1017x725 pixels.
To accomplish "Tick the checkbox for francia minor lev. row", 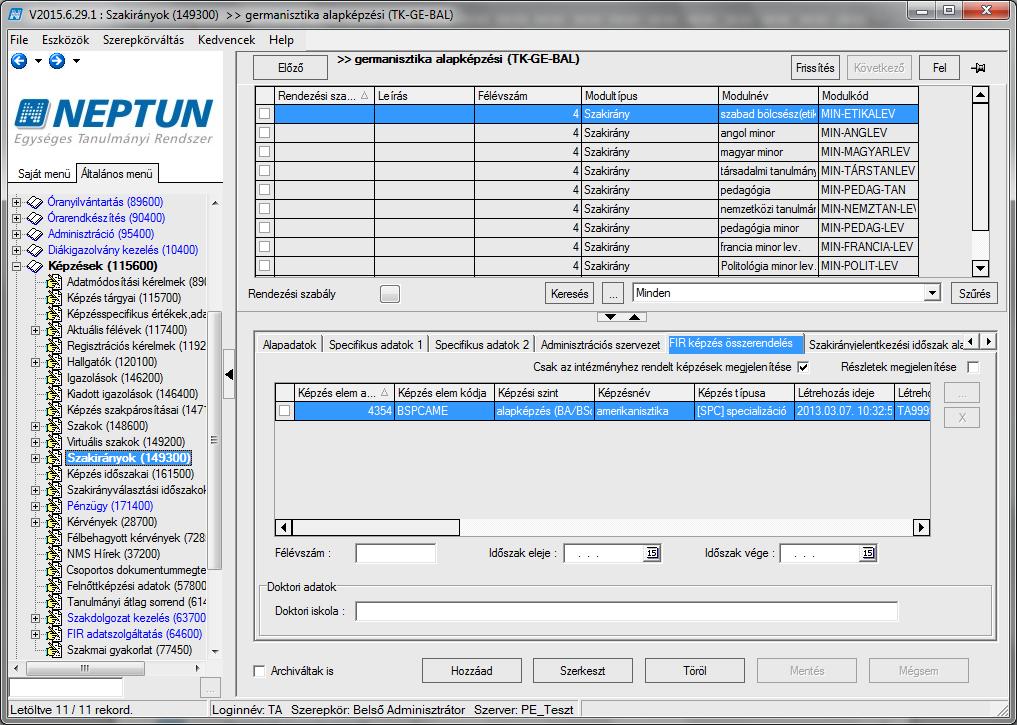I will coord(265,247).
